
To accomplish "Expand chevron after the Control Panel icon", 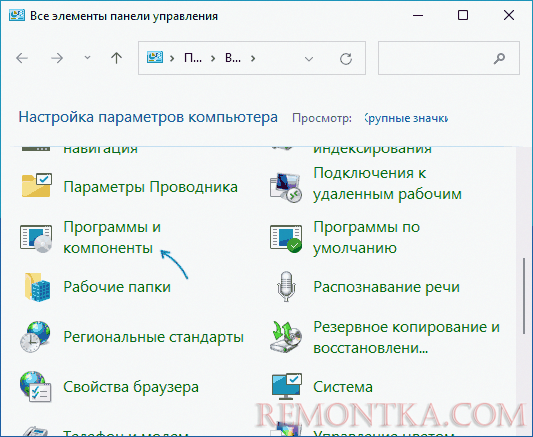I will [x=172, y=58].
